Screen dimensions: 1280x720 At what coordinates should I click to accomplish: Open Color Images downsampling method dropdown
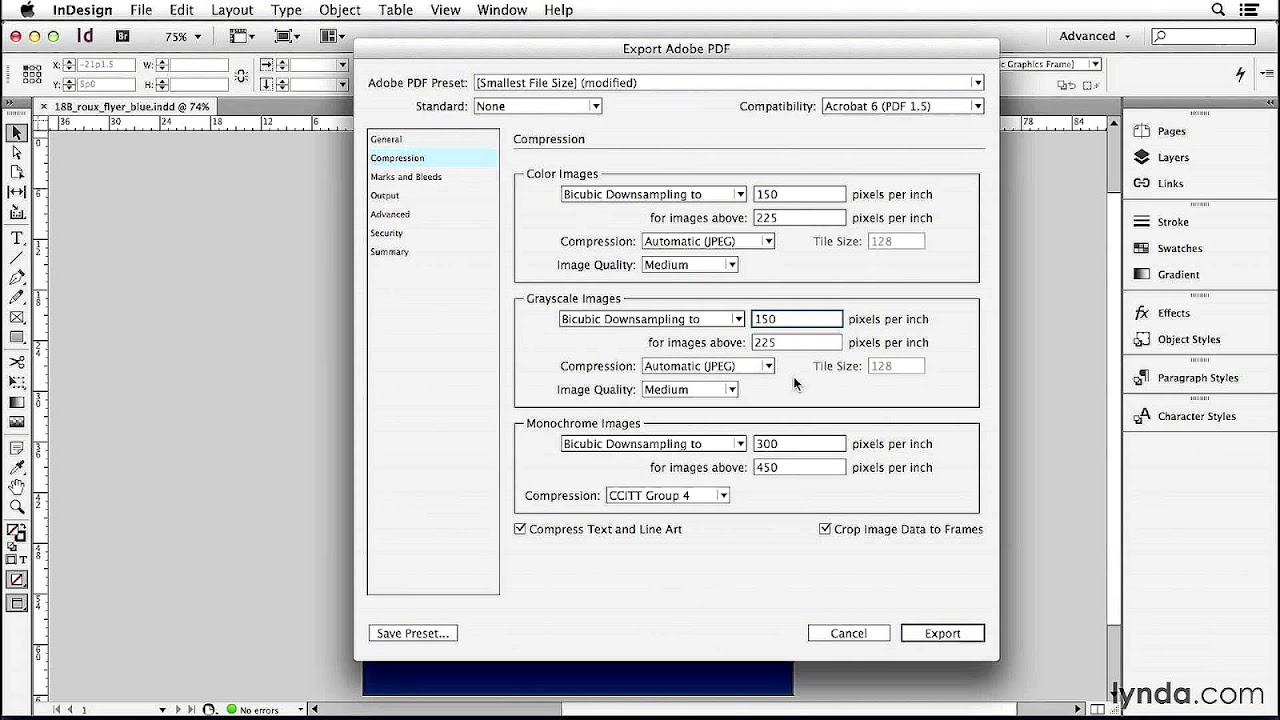[x=654, y=194]
